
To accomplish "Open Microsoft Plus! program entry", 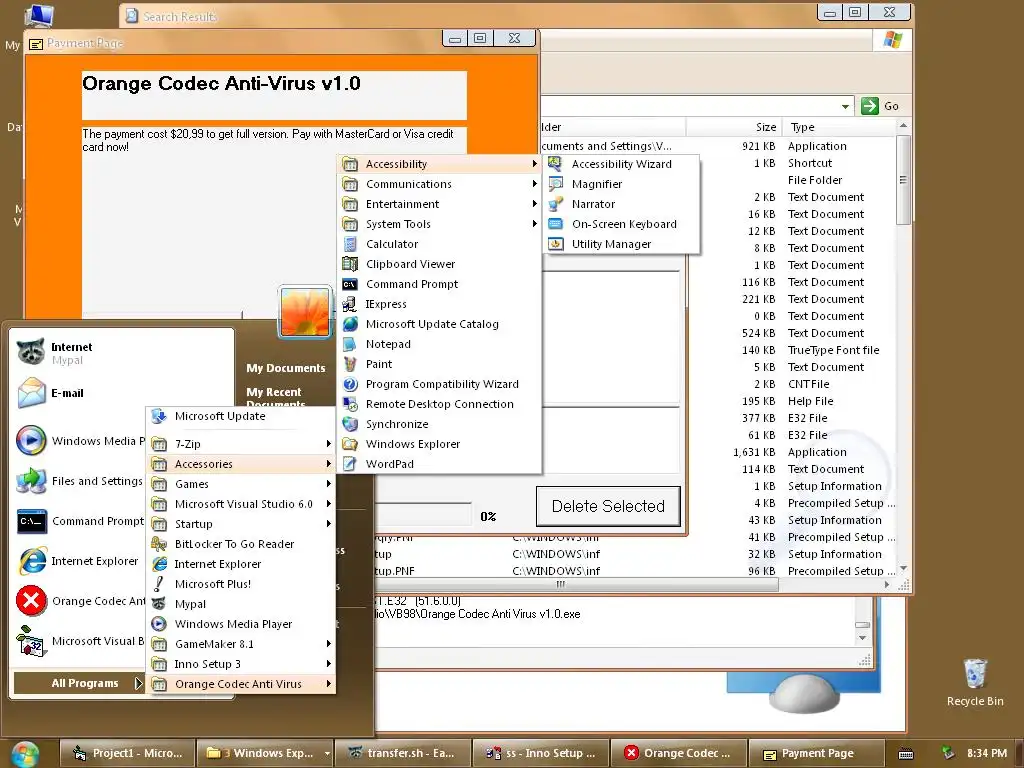I will [240, 584].
